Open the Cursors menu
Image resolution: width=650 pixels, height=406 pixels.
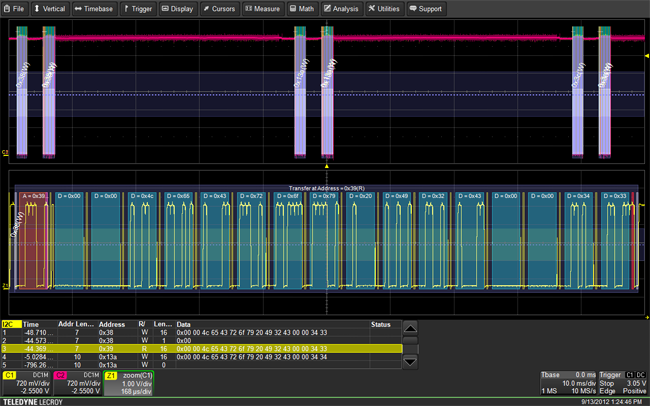(x=220, y=8)
